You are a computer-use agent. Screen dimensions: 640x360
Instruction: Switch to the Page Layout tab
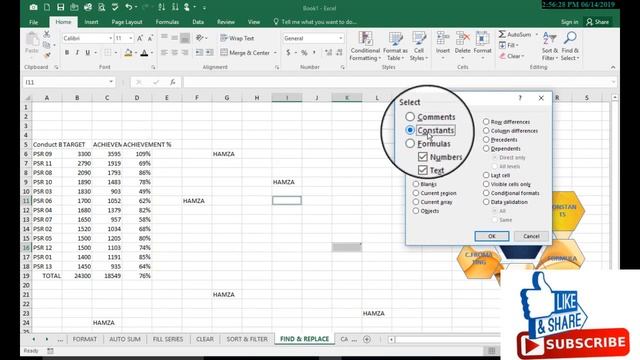pyautogui.click(x=127, y=22)
